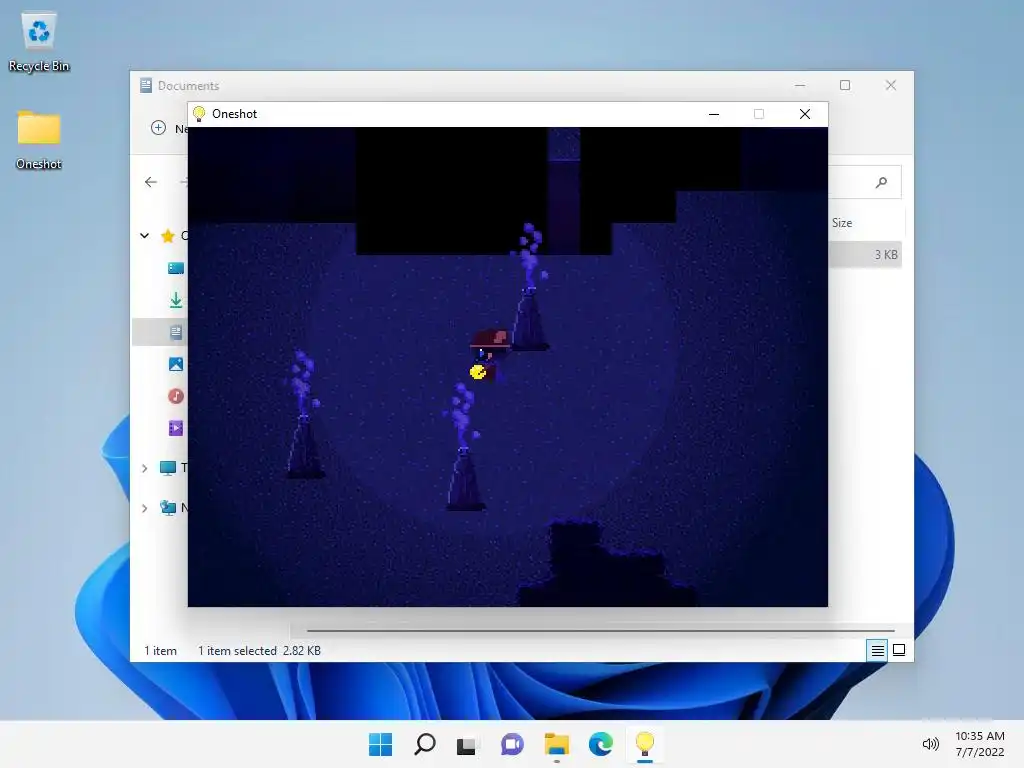This screenshot has height=768, width=1024.
Task: Select the Quick access star icon
Action: (168, 236)
